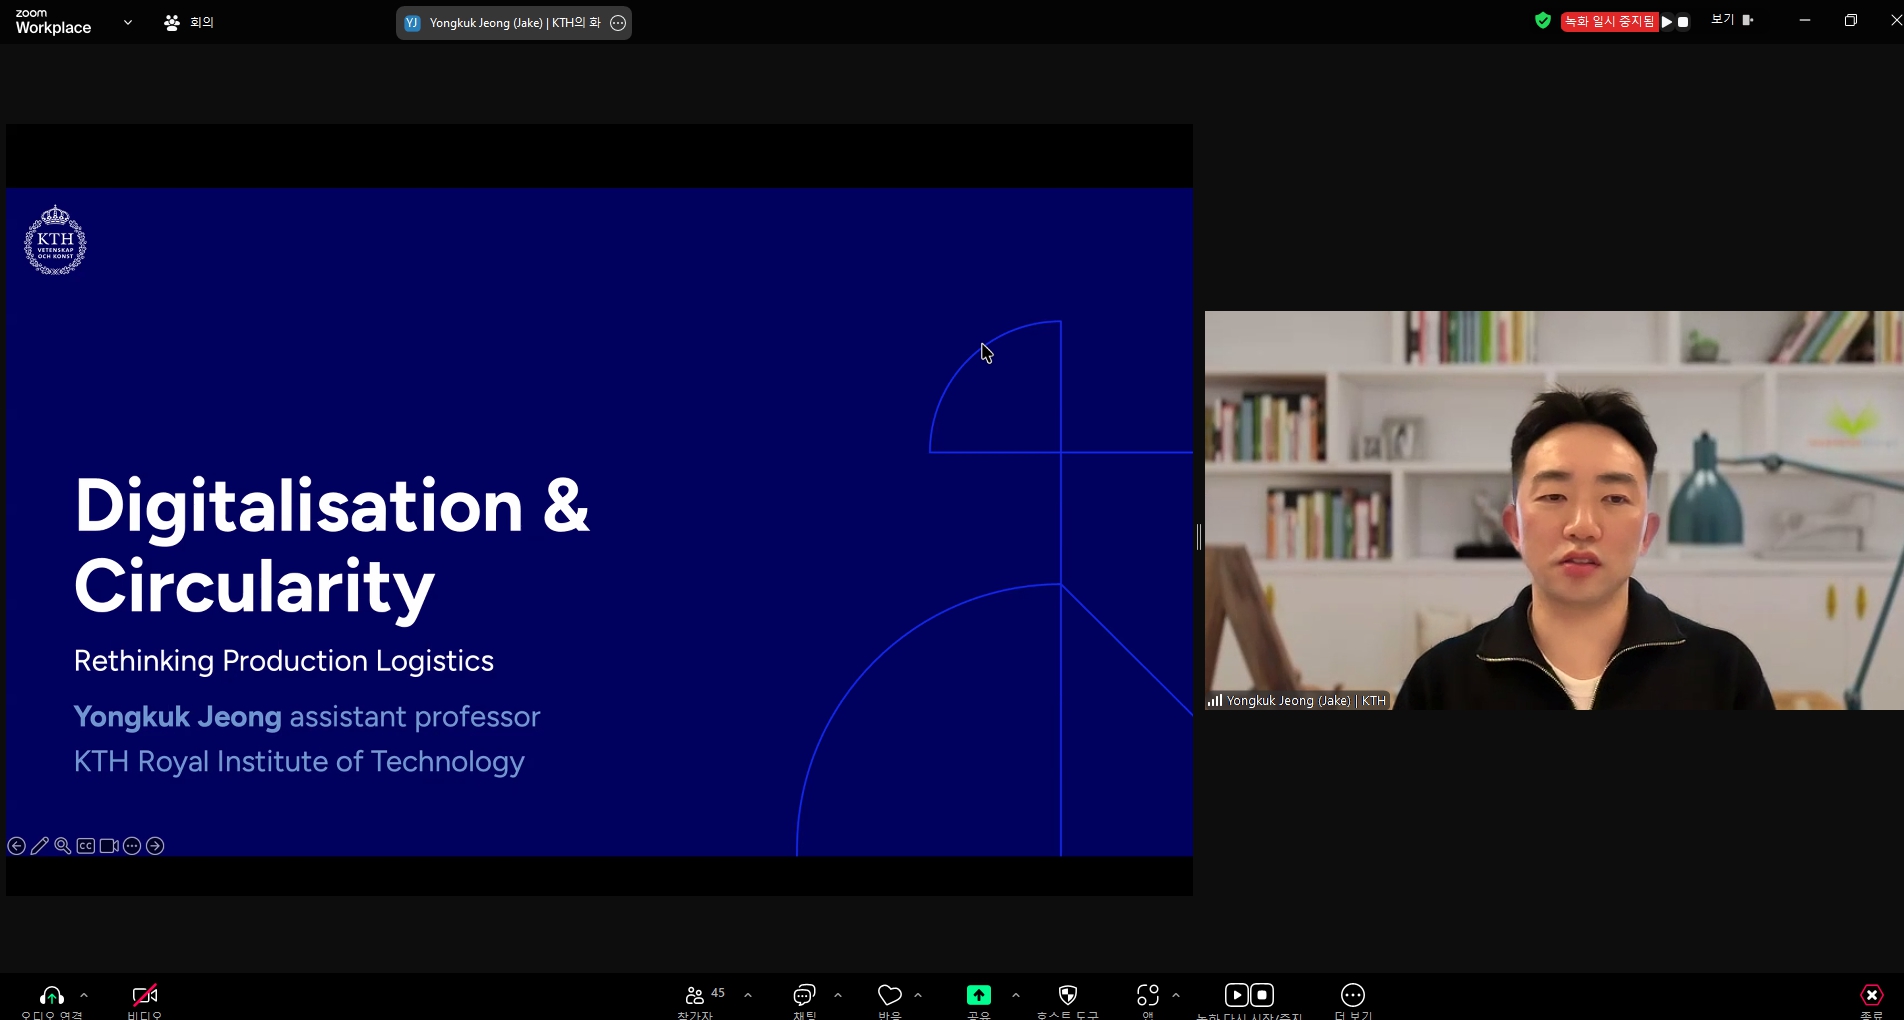This screenshot has width=1904, height=1020.
Task: Open the Apps icon in toolbar
Action: tap(1147, 995)
